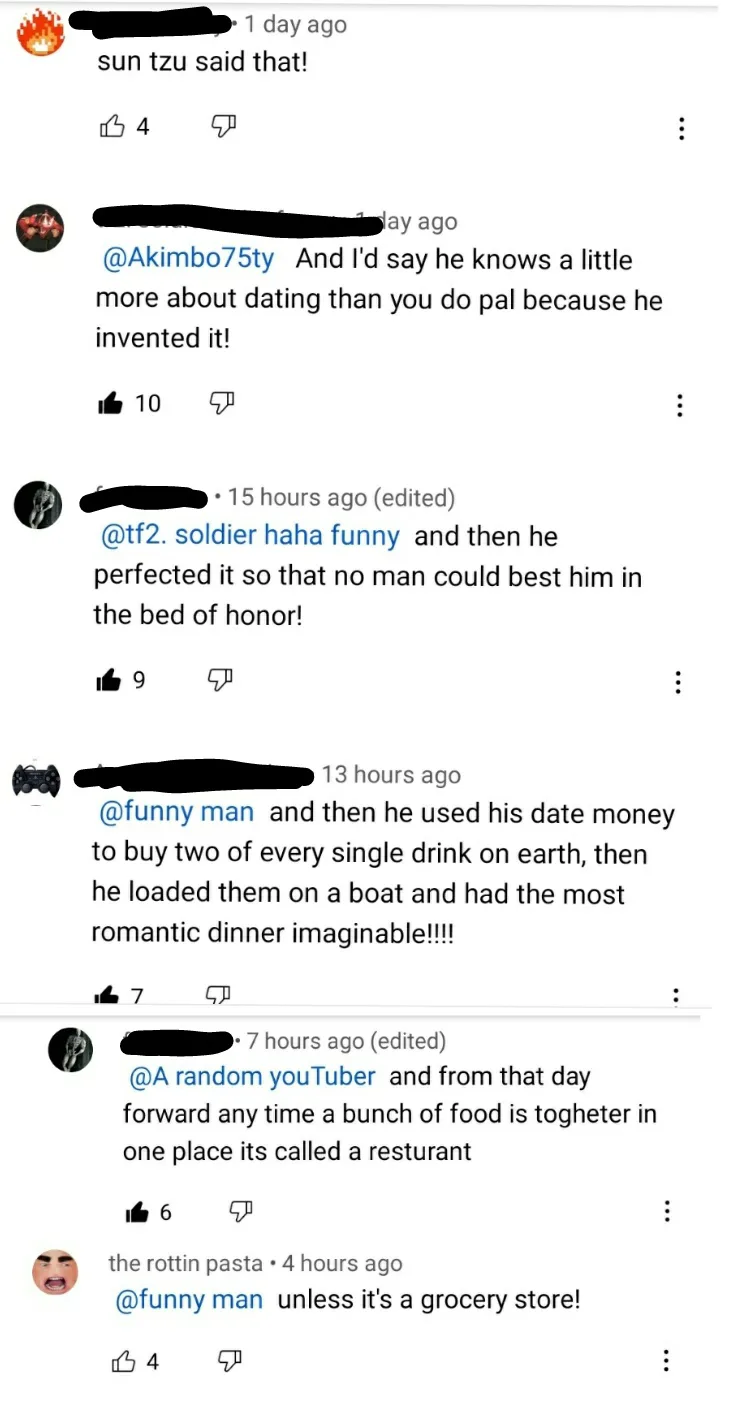Open the game controller profile avatar

pos(36,780)
